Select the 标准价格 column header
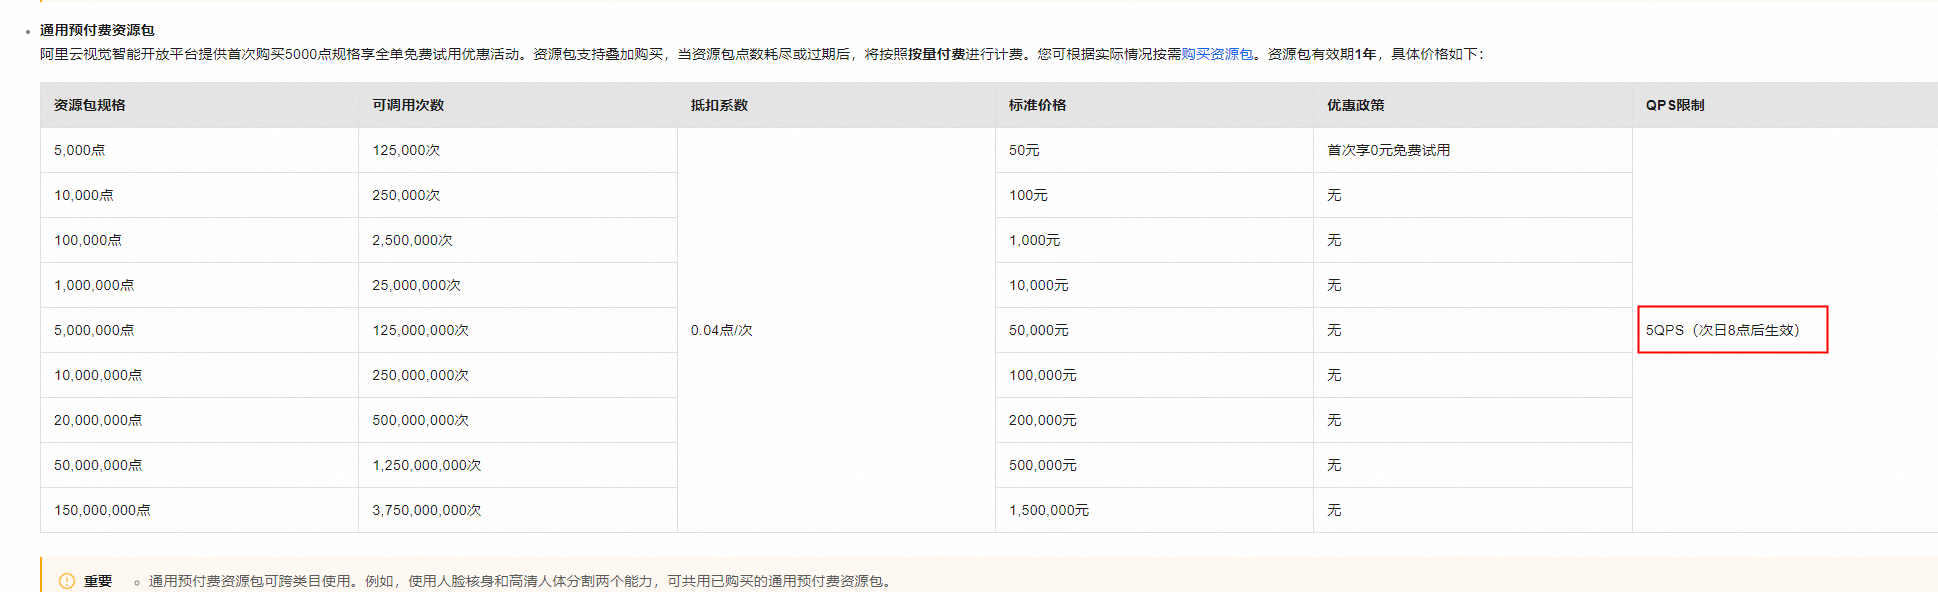The image size is (1938, 592). click(1154, 105)
